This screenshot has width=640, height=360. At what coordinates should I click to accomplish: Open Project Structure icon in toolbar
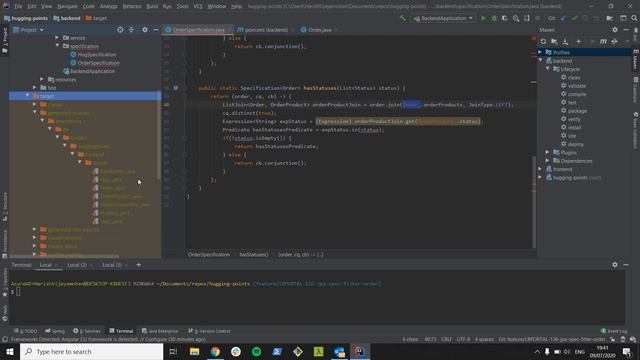pyautogui.click(x=609, y=18)
